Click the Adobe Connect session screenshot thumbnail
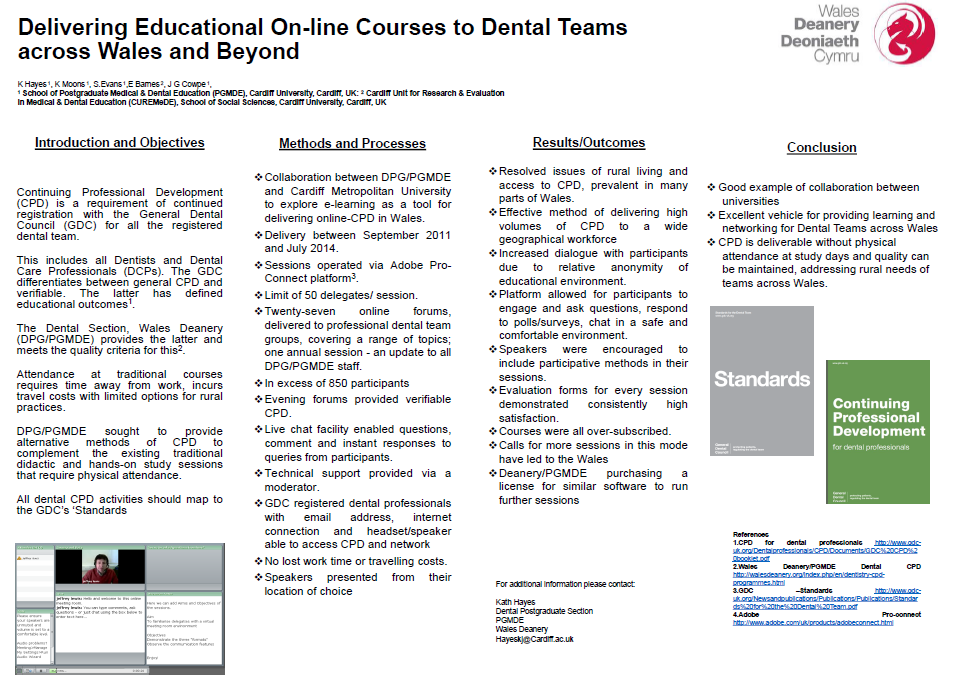The height and width of the screenshot is (696, 959). pos(120,609)
